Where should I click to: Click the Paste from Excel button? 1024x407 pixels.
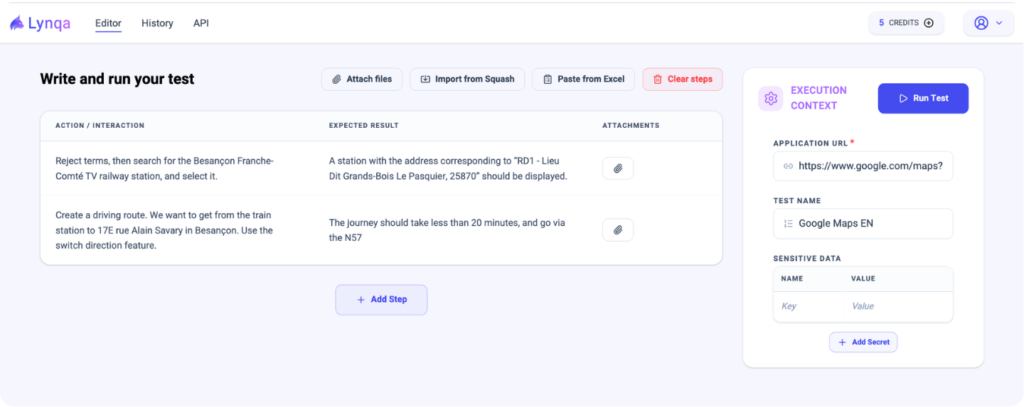583,79
